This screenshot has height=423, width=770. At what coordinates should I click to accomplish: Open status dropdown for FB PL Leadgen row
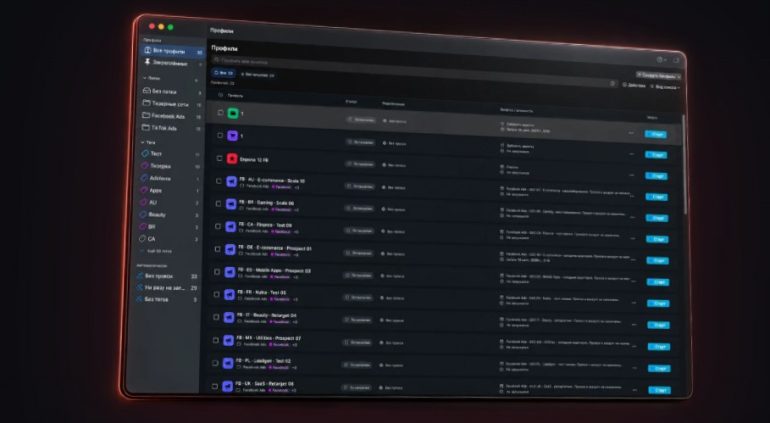[357, 365]
